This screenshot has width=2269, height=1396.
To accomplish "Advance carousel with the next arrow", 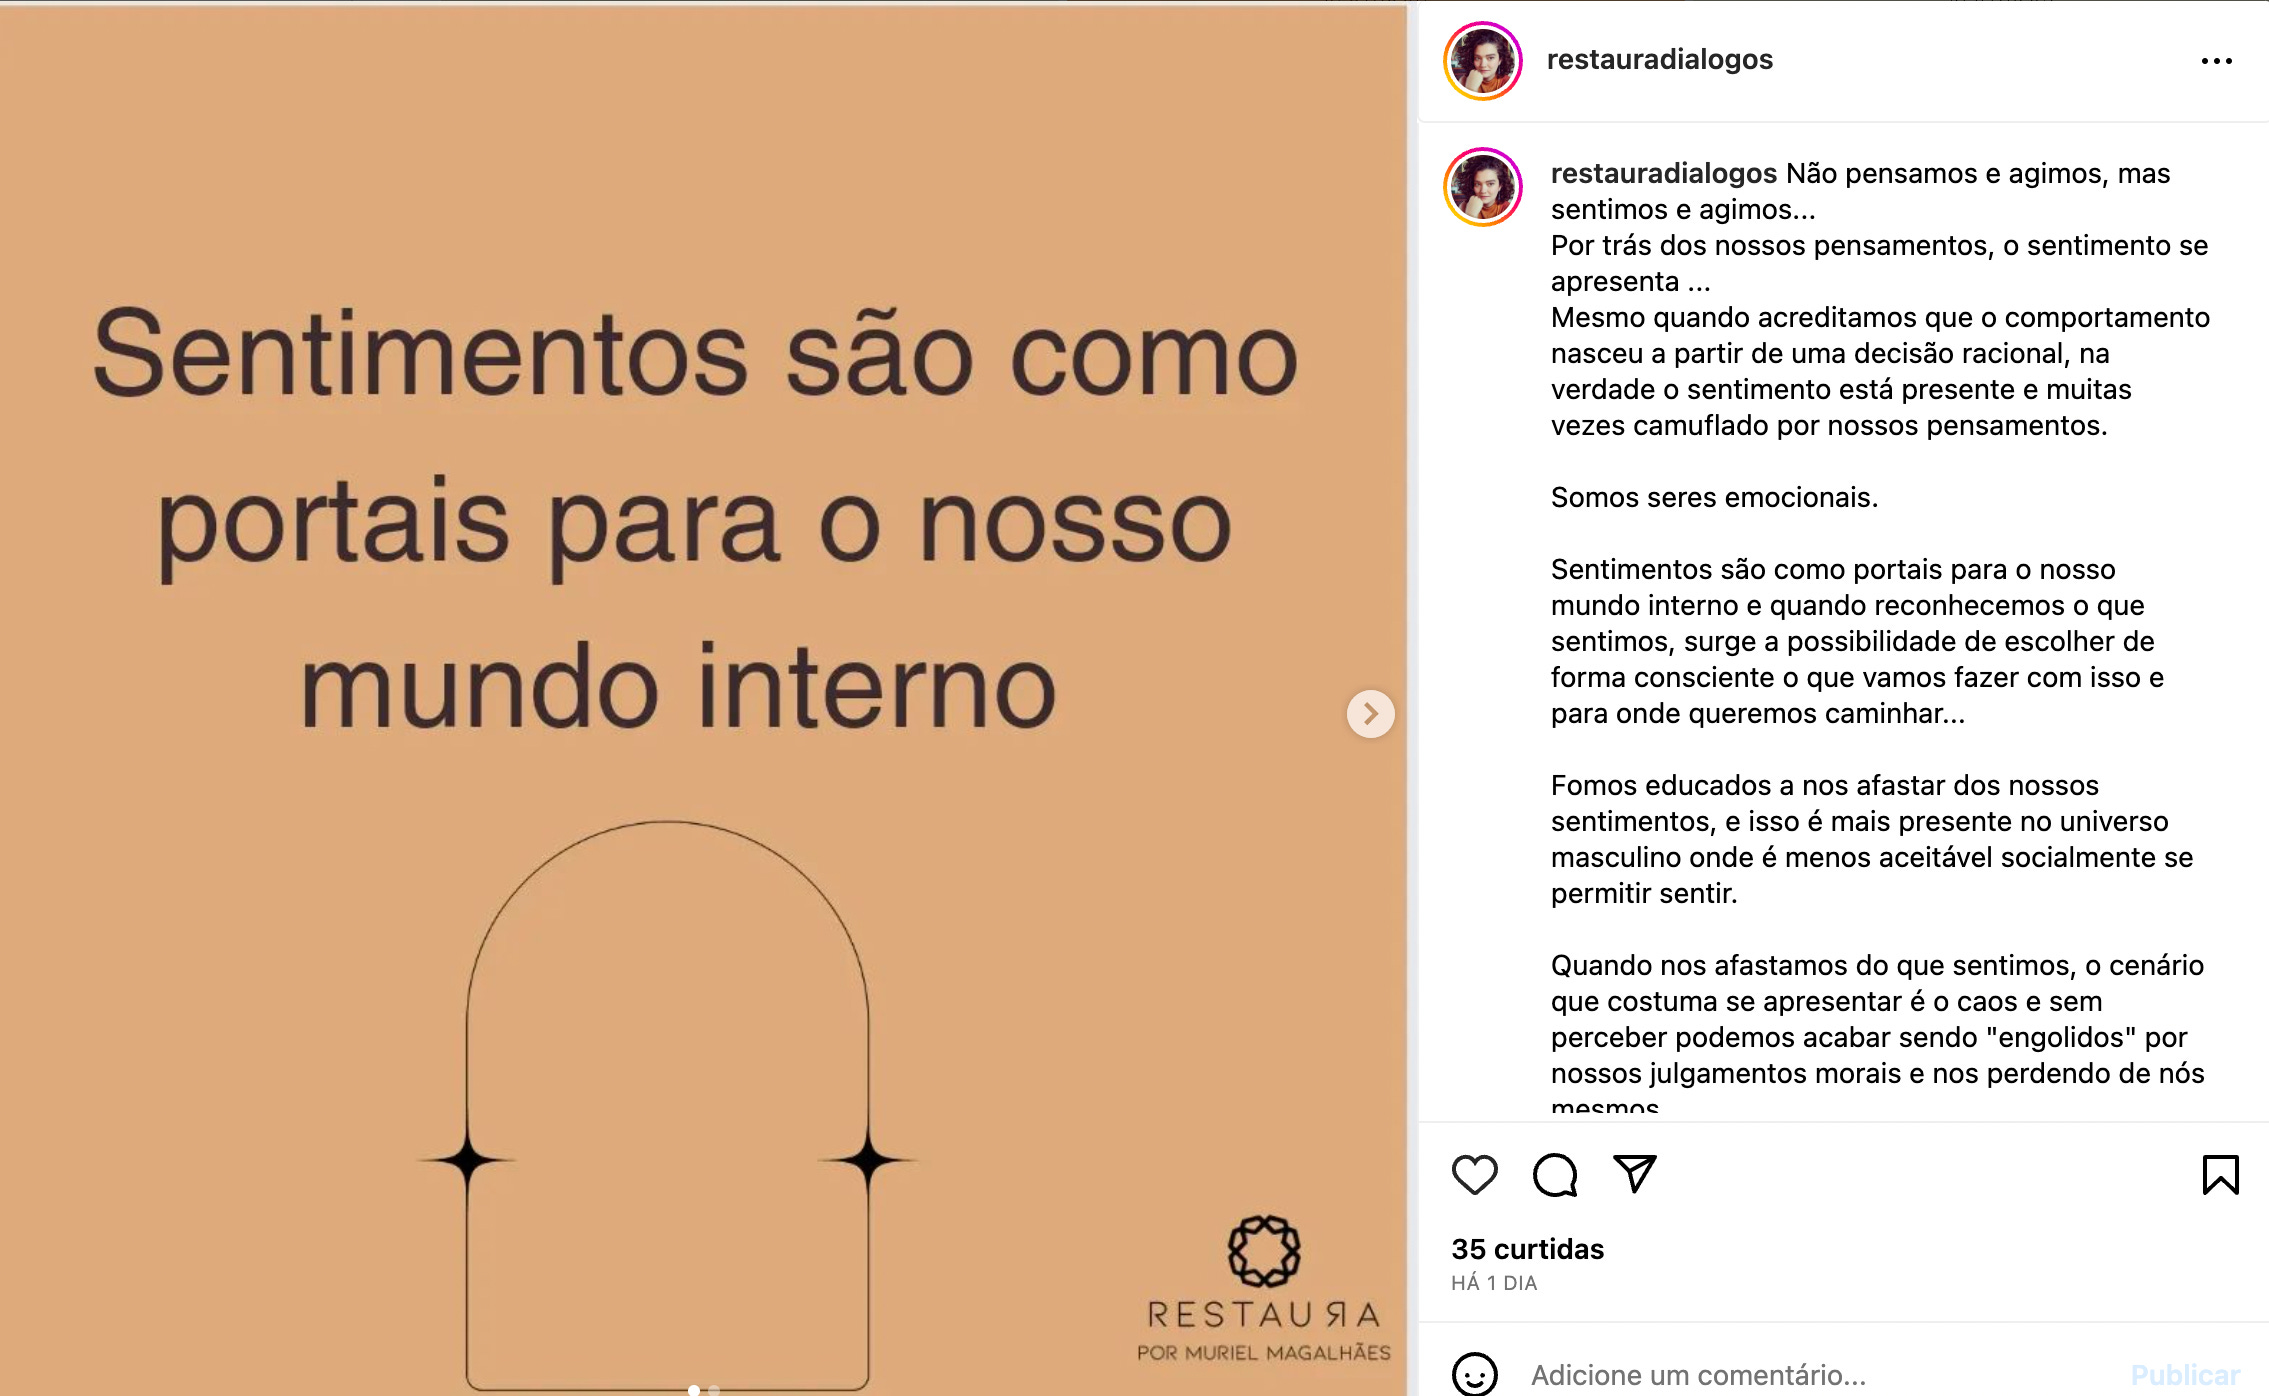I will pyautogui.click(x=1370, y=714).
